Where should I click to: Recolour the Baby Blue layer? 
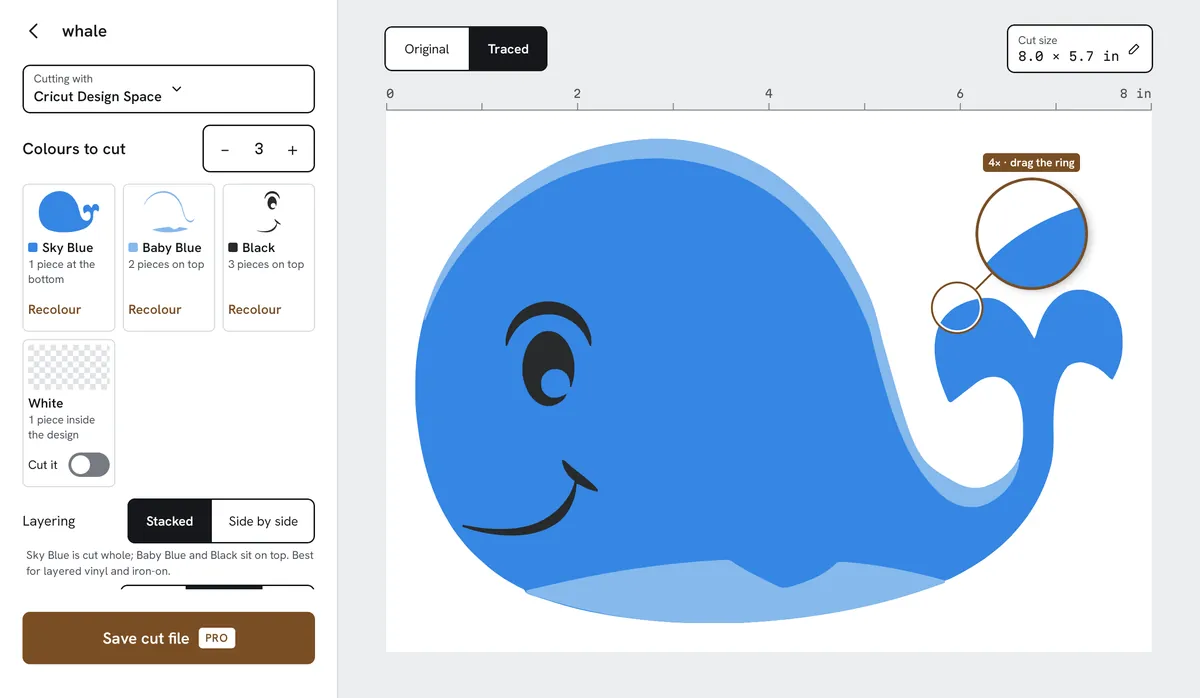(x=155, y=309)
